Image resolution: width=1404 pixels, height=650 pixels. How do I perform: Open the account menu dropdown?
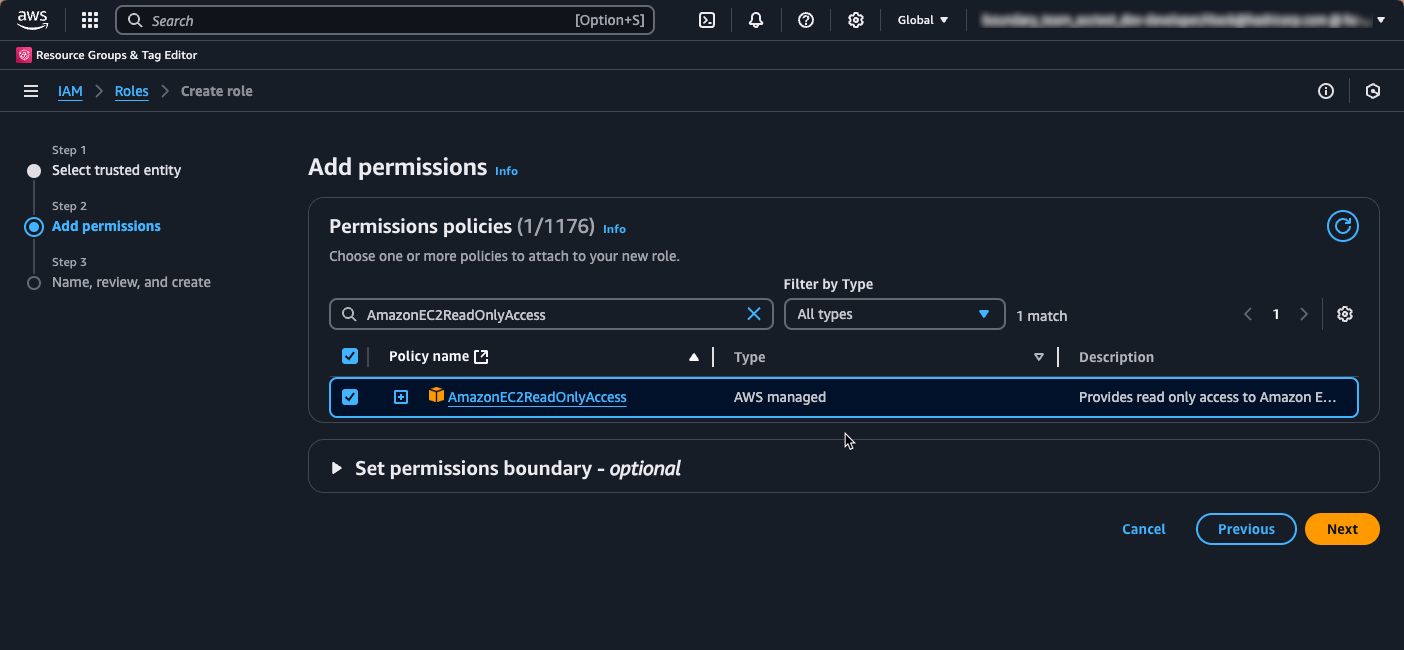(x=1183, y=20)
